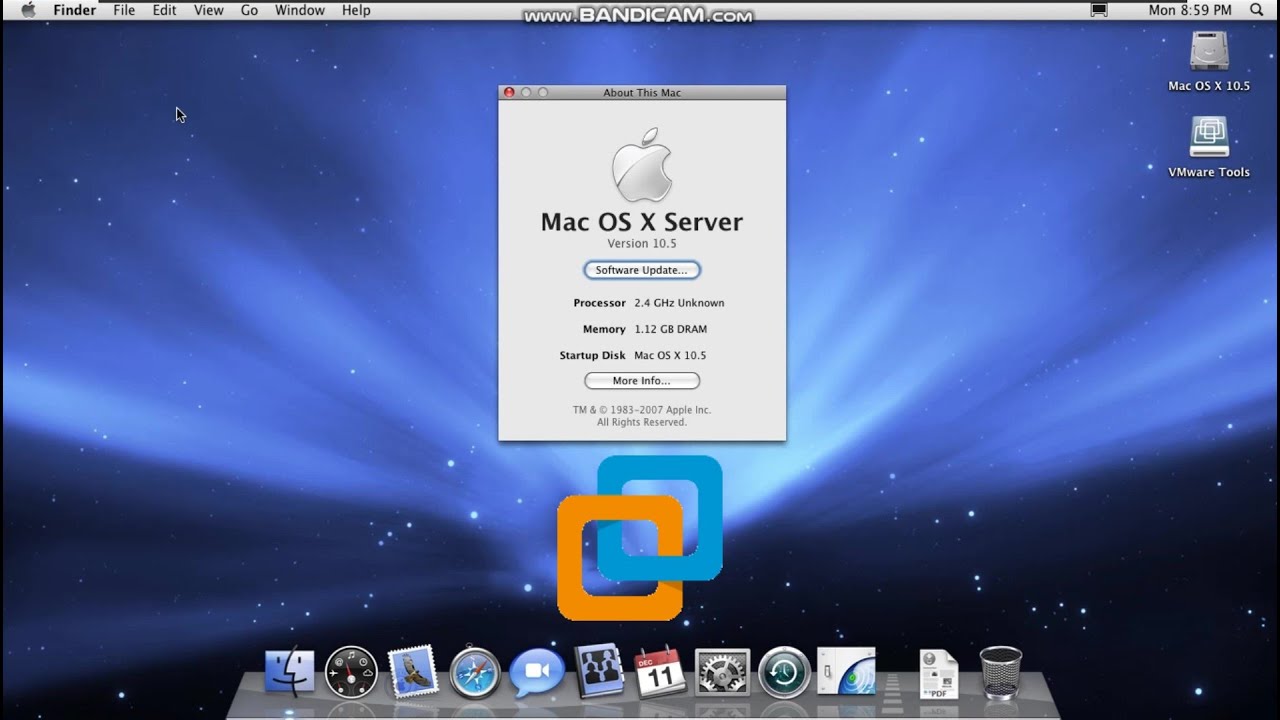The image size is (1280, 720).
Task: Launch Safari from the Dock
Action: point(474,673)
